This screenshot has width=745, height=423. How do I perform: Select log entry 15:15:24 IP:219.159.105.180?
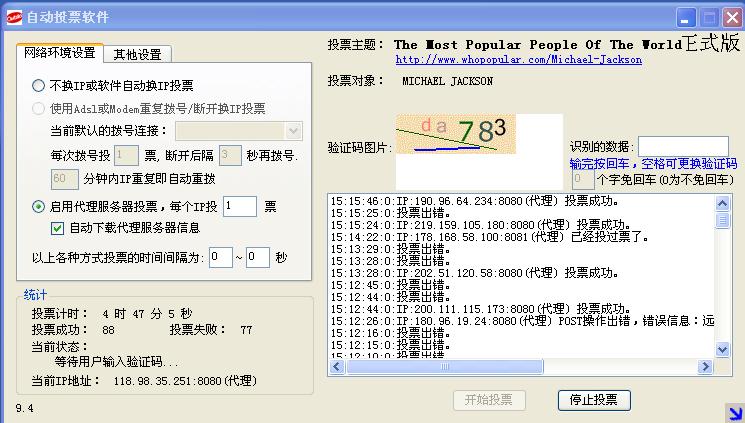tap(481, 225)
